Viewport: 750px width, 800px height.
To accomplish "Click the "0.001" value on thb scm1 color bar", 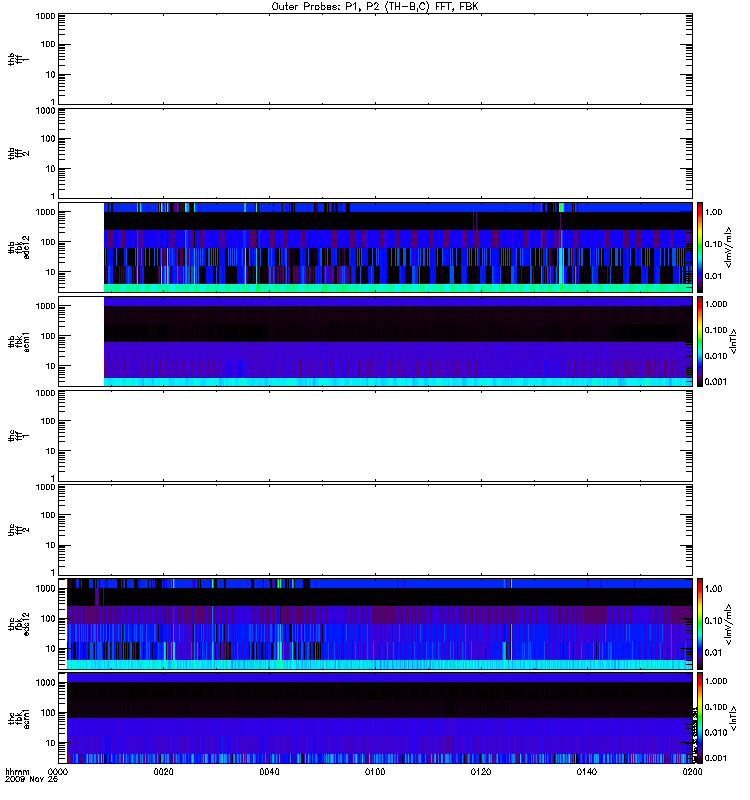I will [x=716, y=382].
